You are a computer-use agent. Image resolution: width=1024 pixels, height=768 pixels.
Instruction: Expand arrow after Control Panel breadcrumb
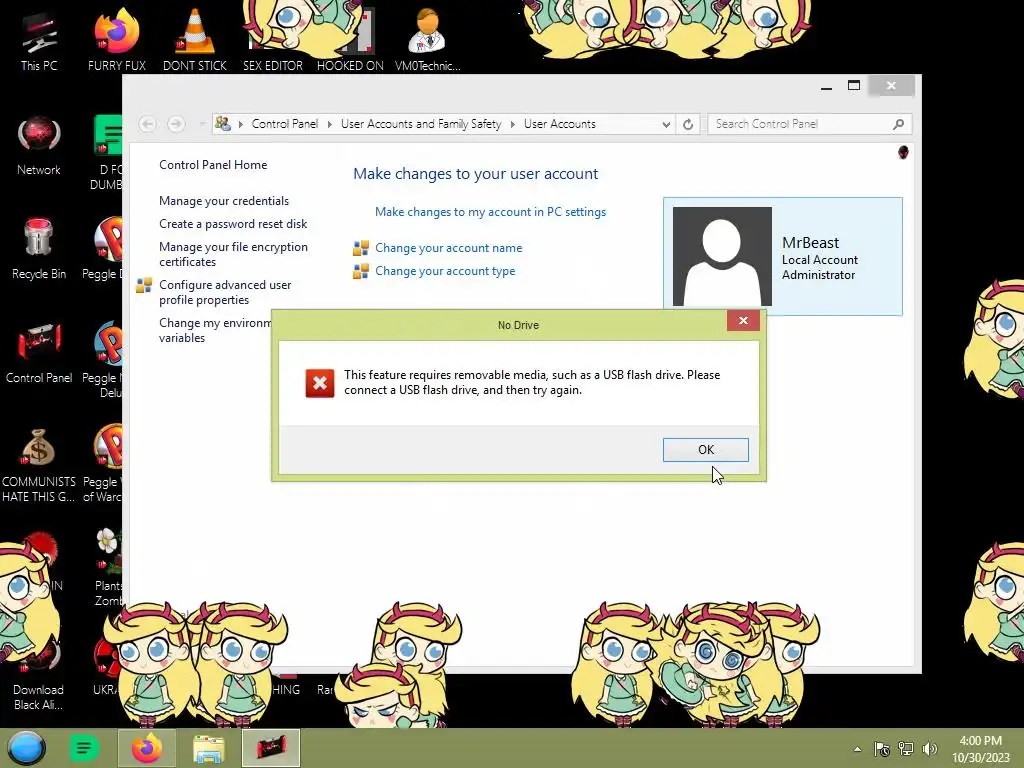(x=330, y=124)
